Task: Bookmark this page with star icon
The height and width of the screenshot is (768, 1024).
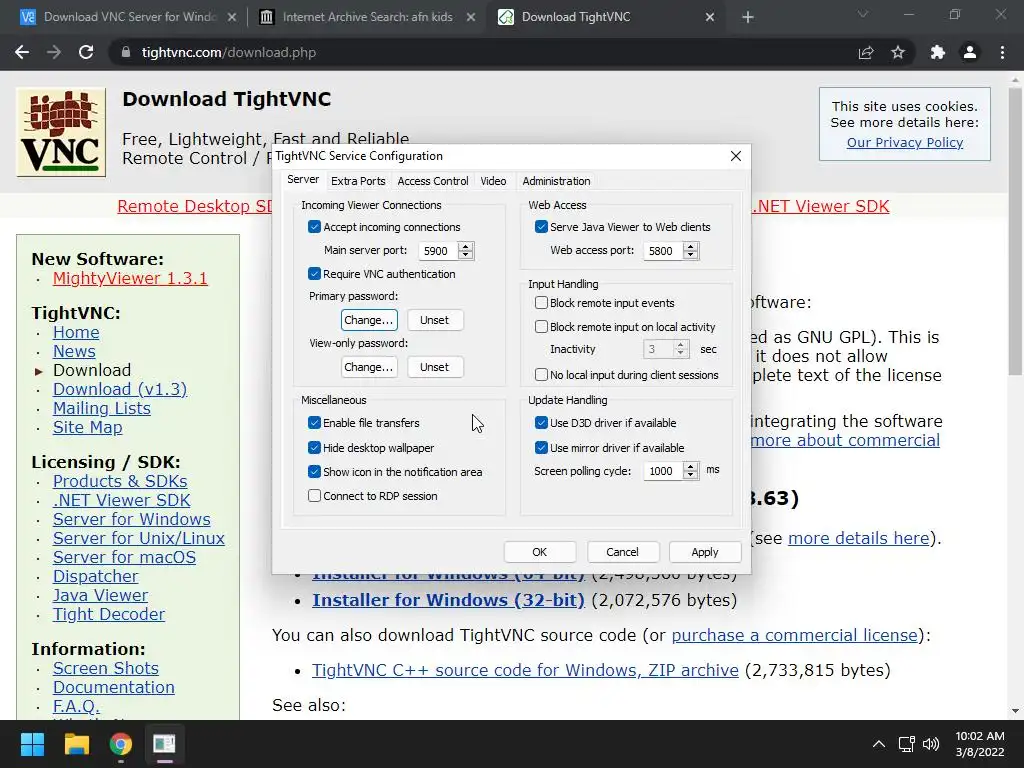Action: tap(898, 52)
